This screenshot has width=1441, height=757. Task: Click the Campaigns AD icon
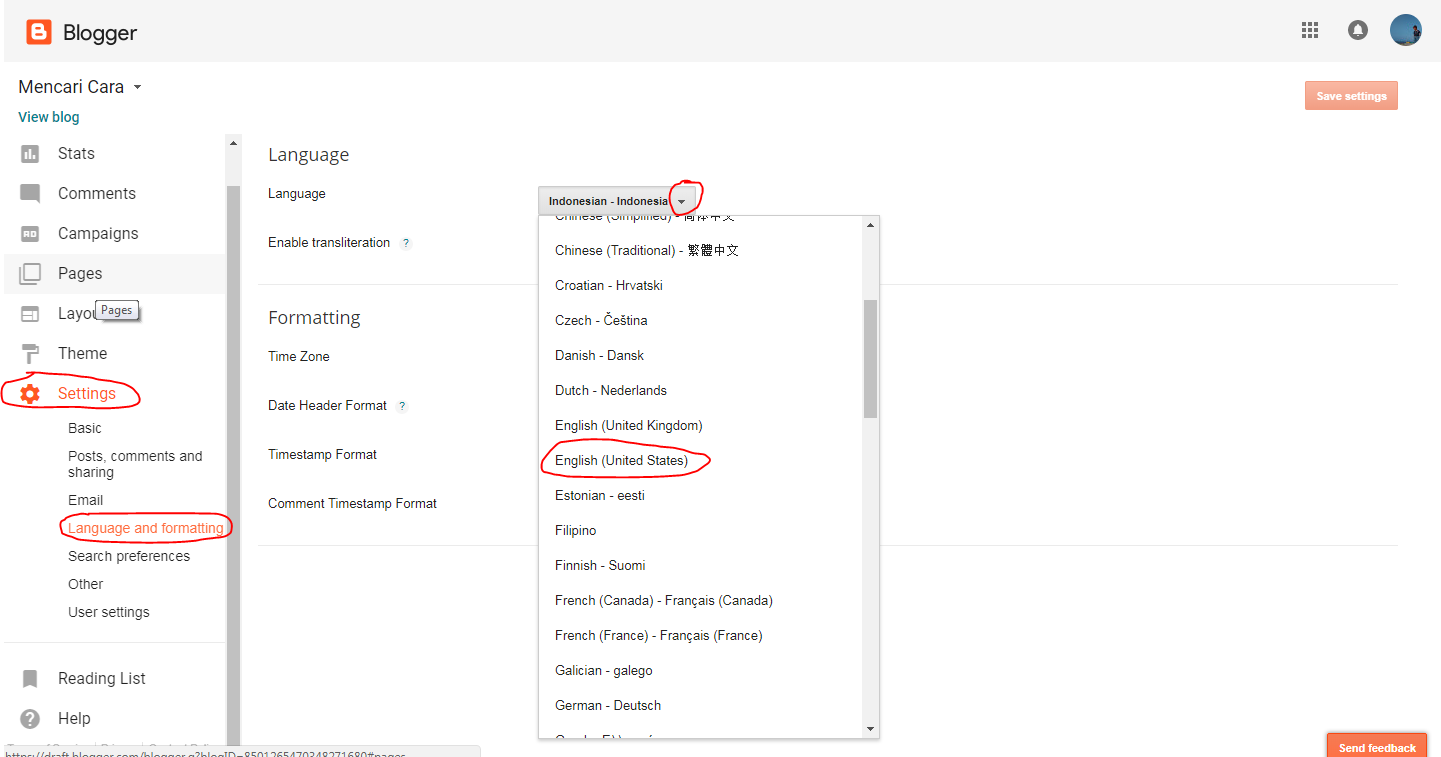click(x=30, y=234)
